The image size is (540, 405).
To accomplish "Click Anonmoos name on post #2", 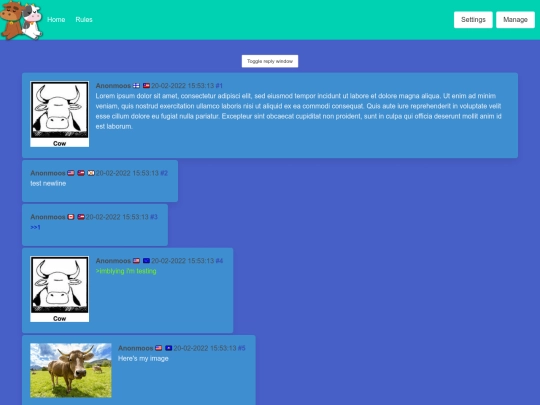I will [x=48, y=173].
